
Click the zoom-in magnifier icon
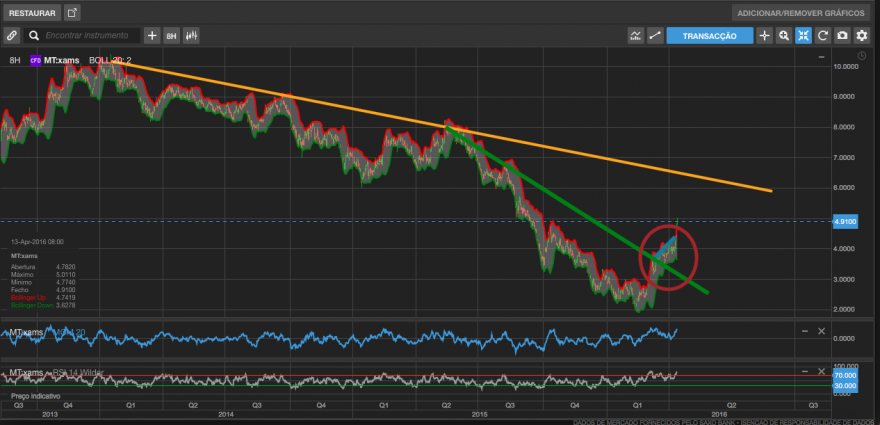click(x=784, y=35)
